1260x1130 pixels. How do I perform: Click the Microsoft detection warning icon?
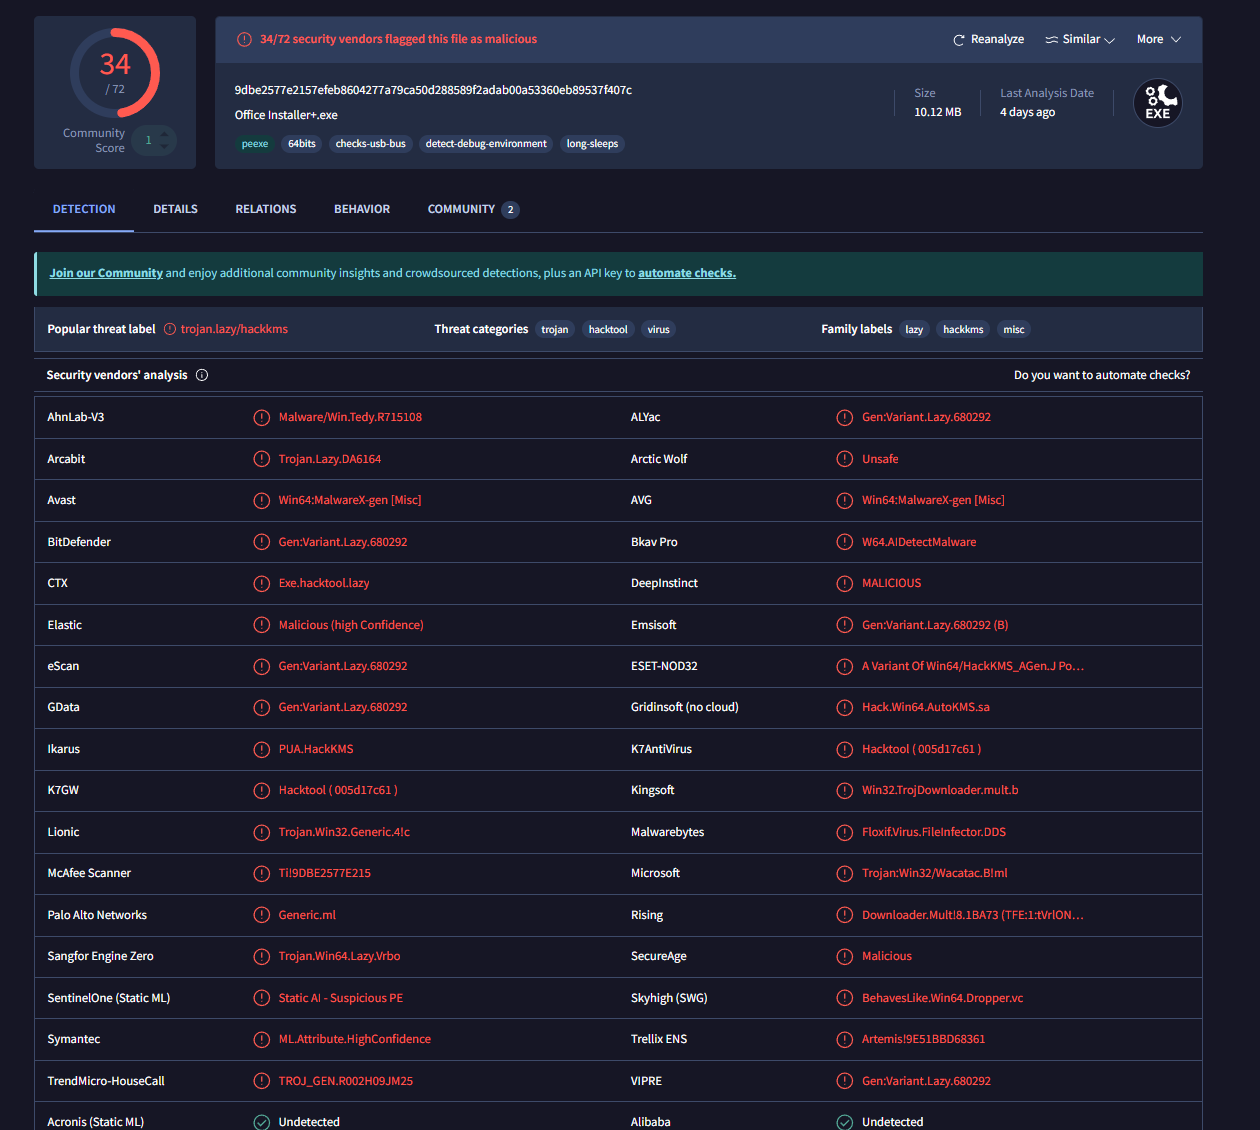pos(845,873)
